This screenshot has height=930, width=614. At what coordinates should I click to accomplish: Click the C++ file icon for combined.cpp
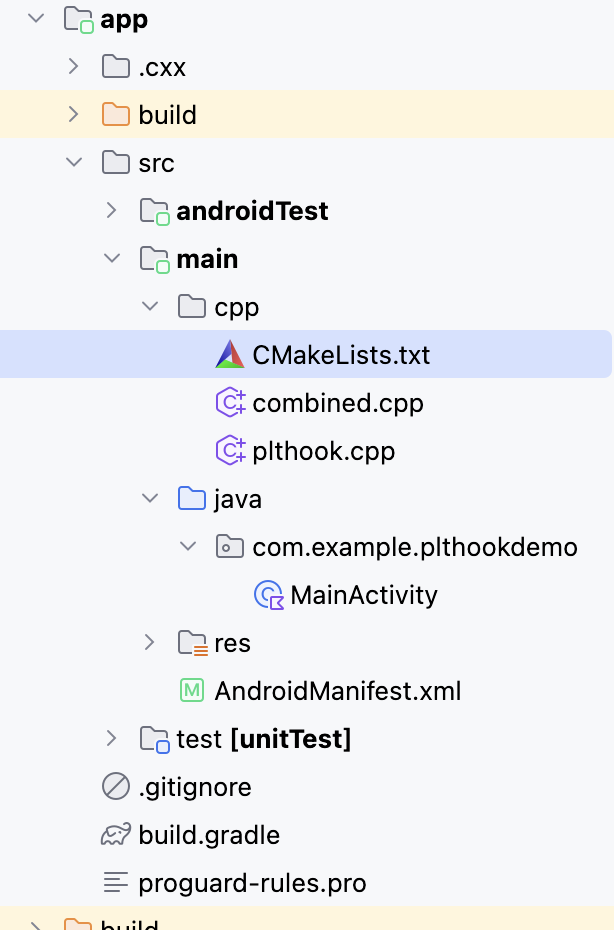coord(230,403)
